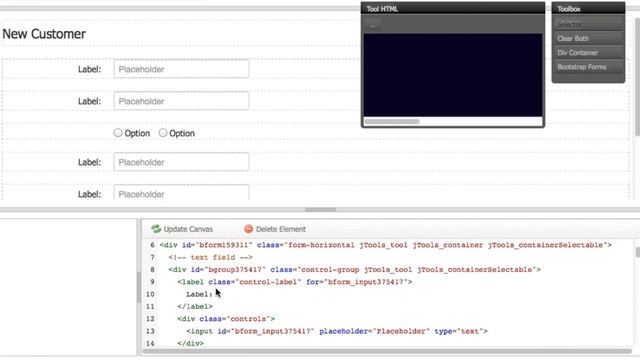The height and width of the screenshot is (360, 640).
Task: Click line number 13 in the gutter
Action: (x=150, y=331)
